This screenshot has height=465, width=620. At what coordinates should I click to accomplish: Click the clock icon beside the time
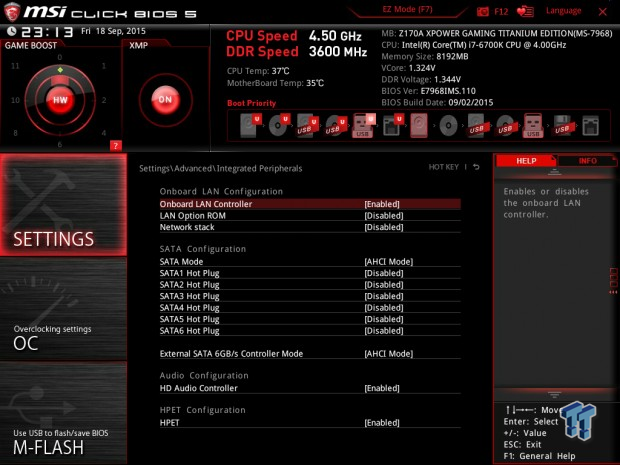coord(12,31)
